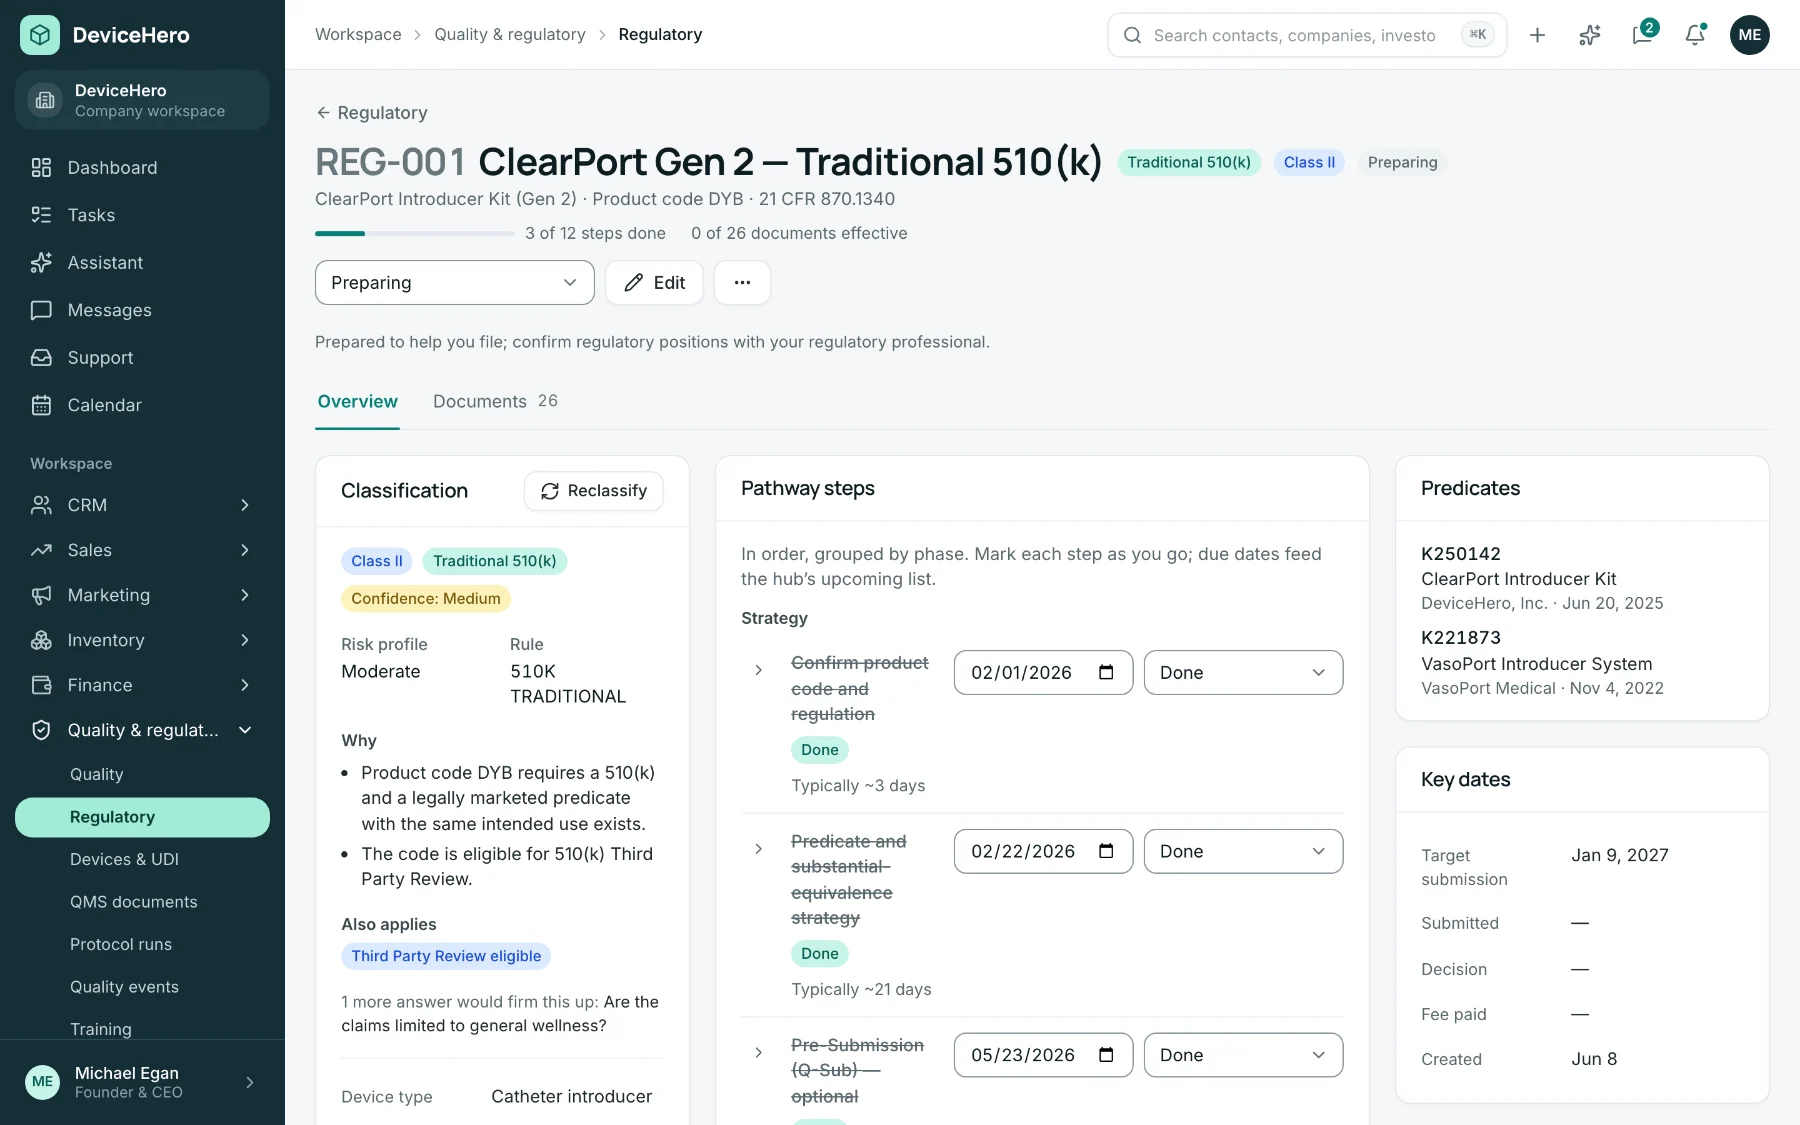Open the Assistant sparkle item
This screenshot has width=1800, height=1125.
pos(142,262)
